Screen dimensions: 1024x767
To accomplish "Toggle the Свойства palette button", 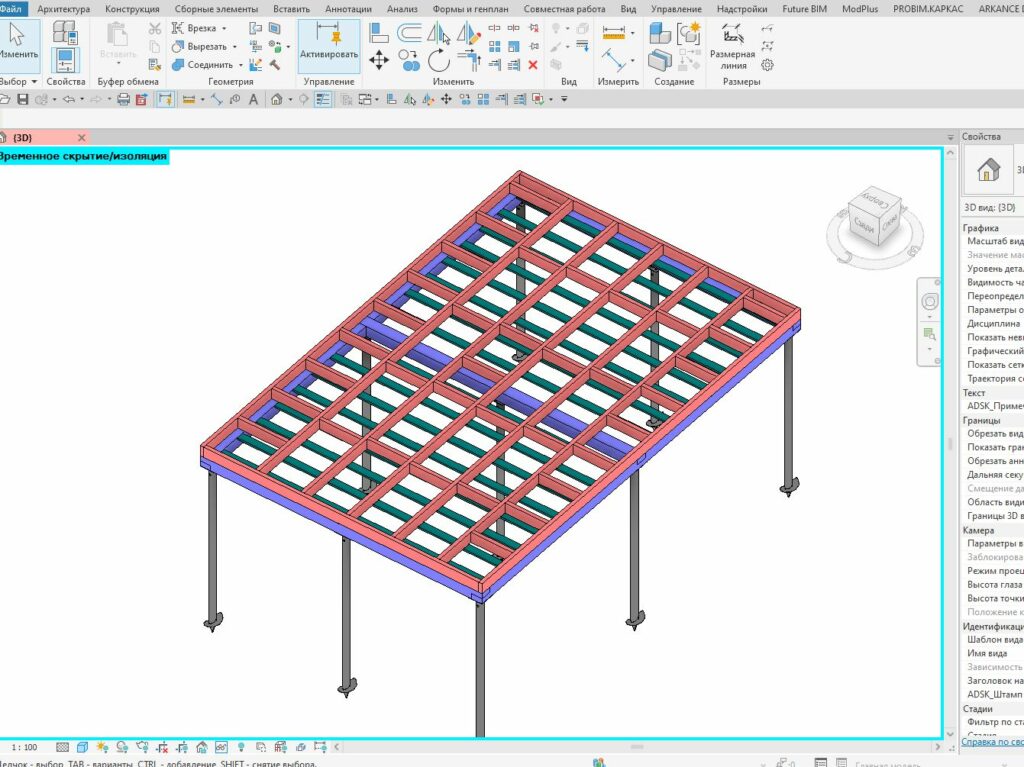I will (65, 60).
